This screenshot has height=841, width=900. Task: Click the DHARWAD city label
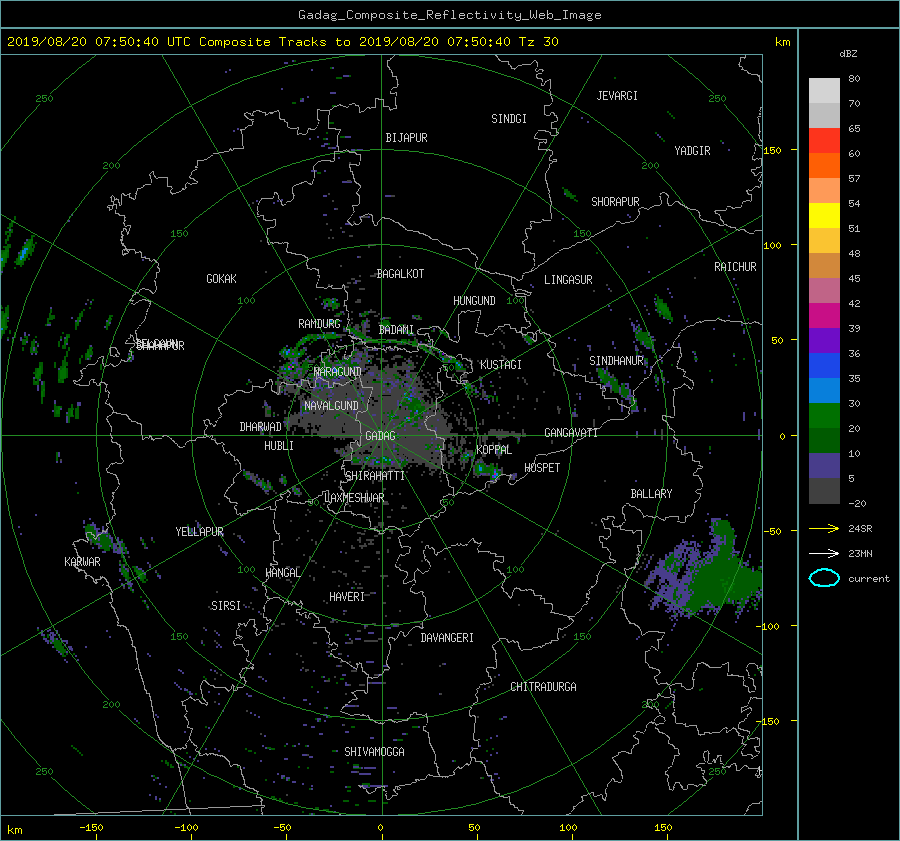pos(260,427)
